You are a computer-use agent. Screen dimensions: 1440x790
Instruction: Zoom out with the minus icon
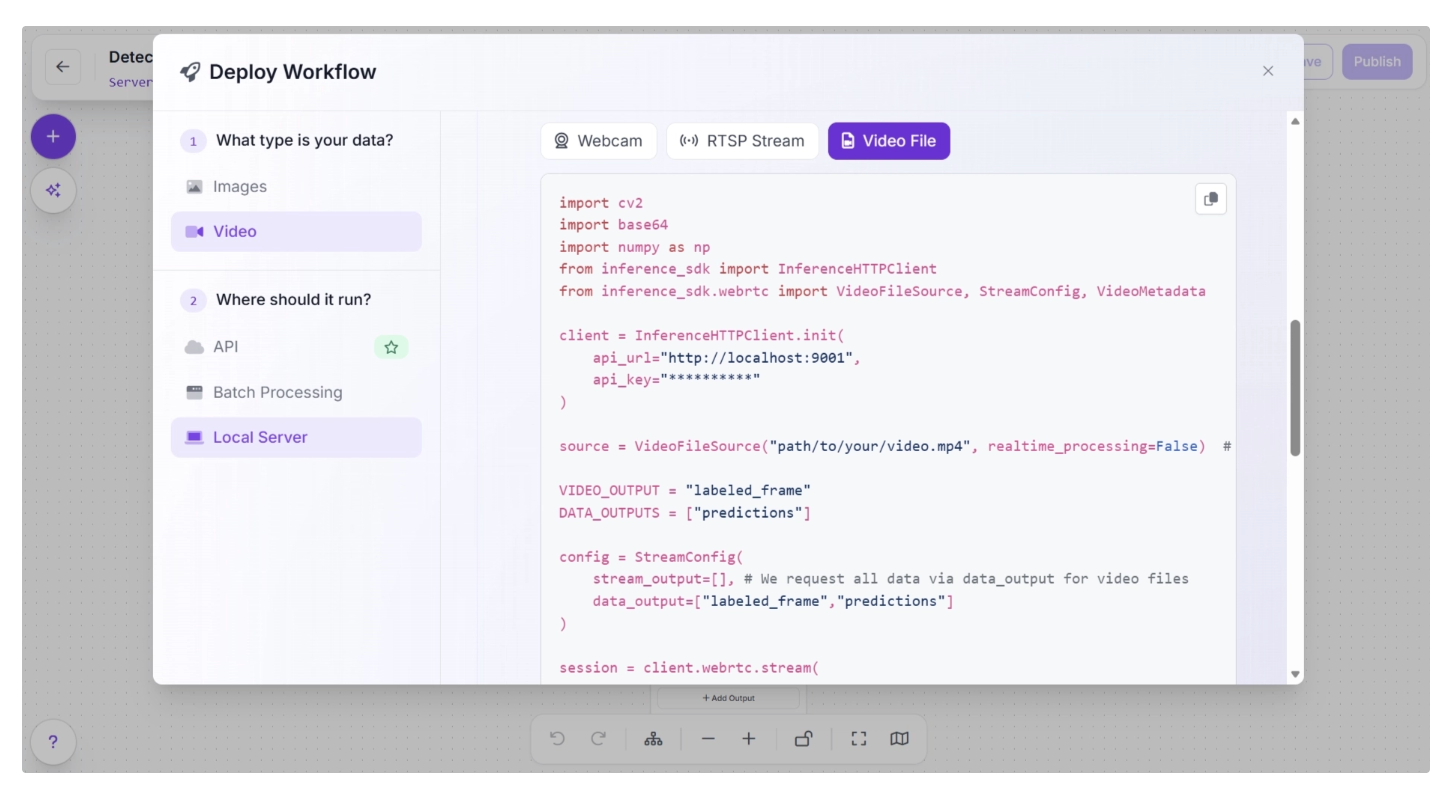[708, 739]
